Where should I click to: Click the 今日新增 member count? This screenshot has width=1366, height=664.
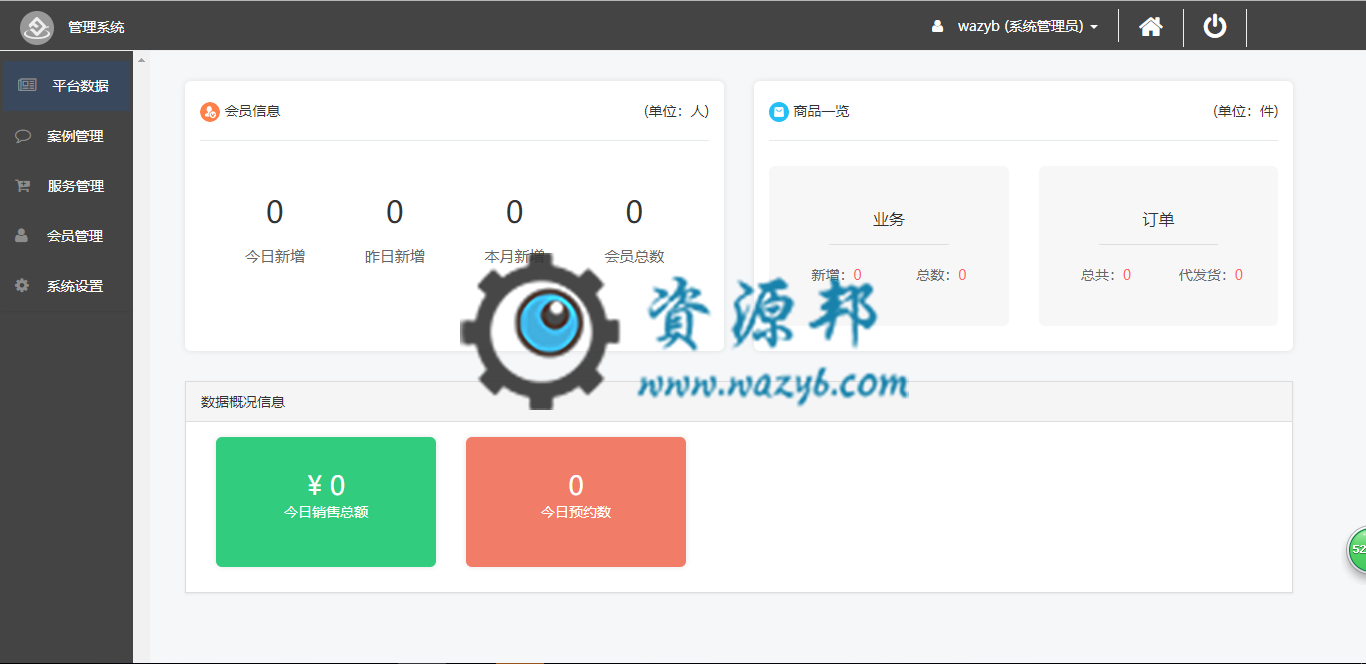[275, 212]
